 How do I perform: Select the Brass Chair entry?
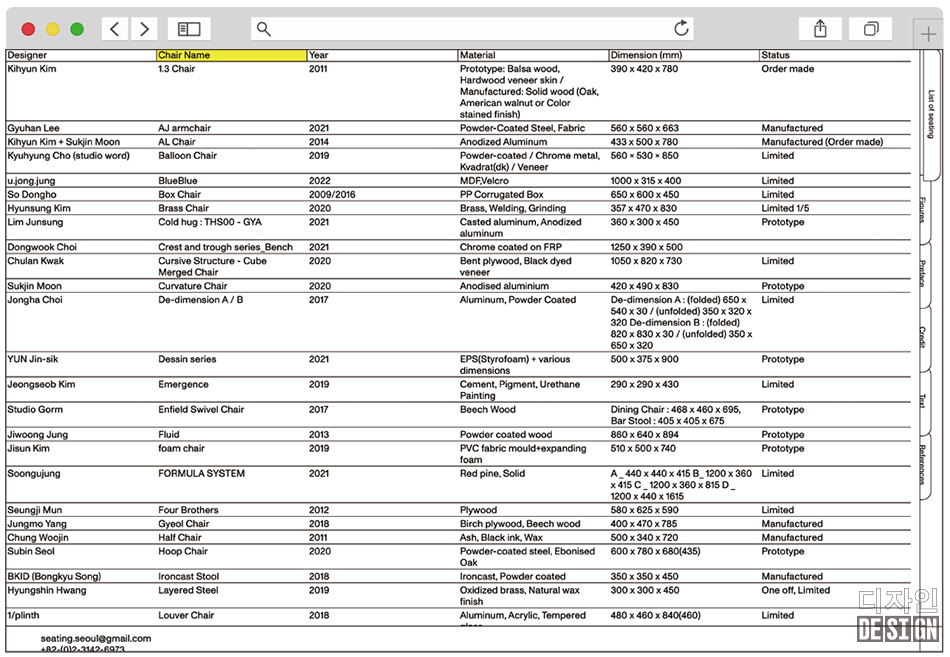coord(184,208)
